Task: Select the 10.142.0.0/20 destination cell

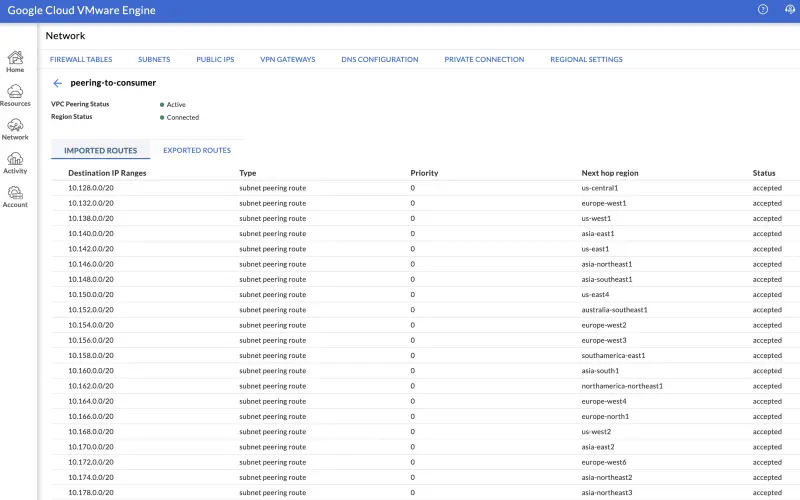Action: tap(91, 249)
